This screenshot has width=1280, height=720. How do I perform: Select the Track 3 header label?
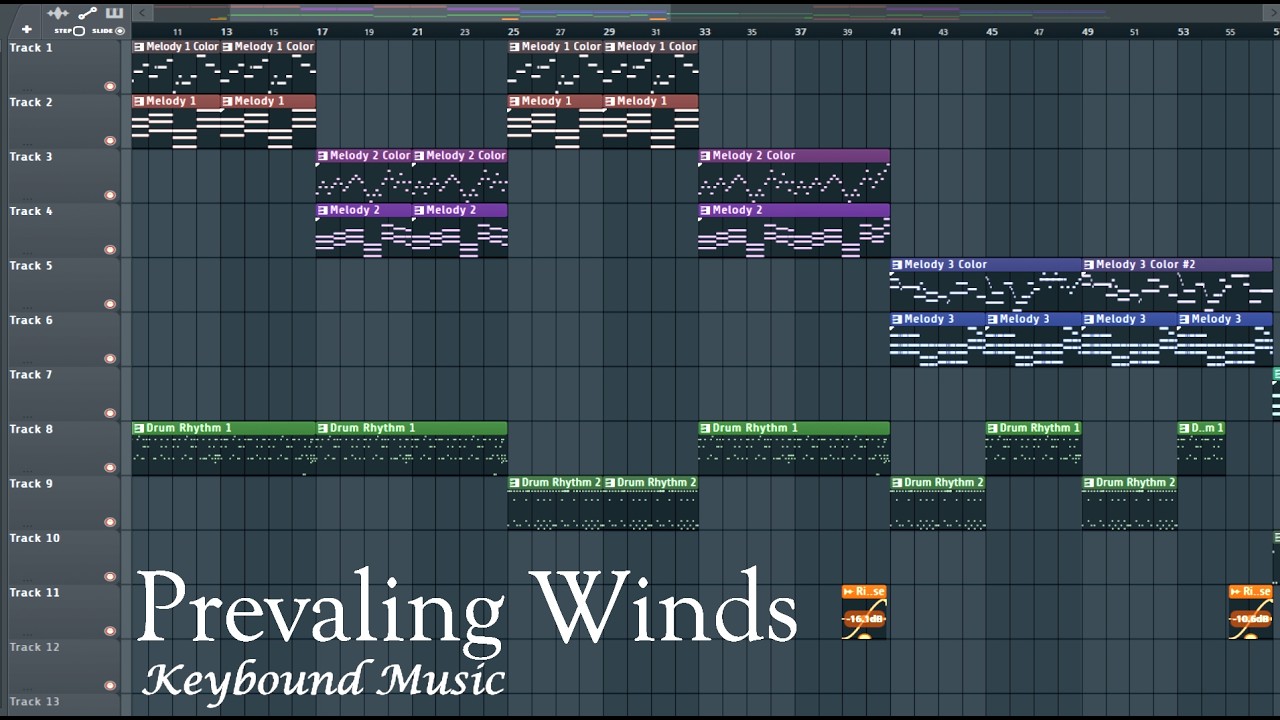click(31, 157)
